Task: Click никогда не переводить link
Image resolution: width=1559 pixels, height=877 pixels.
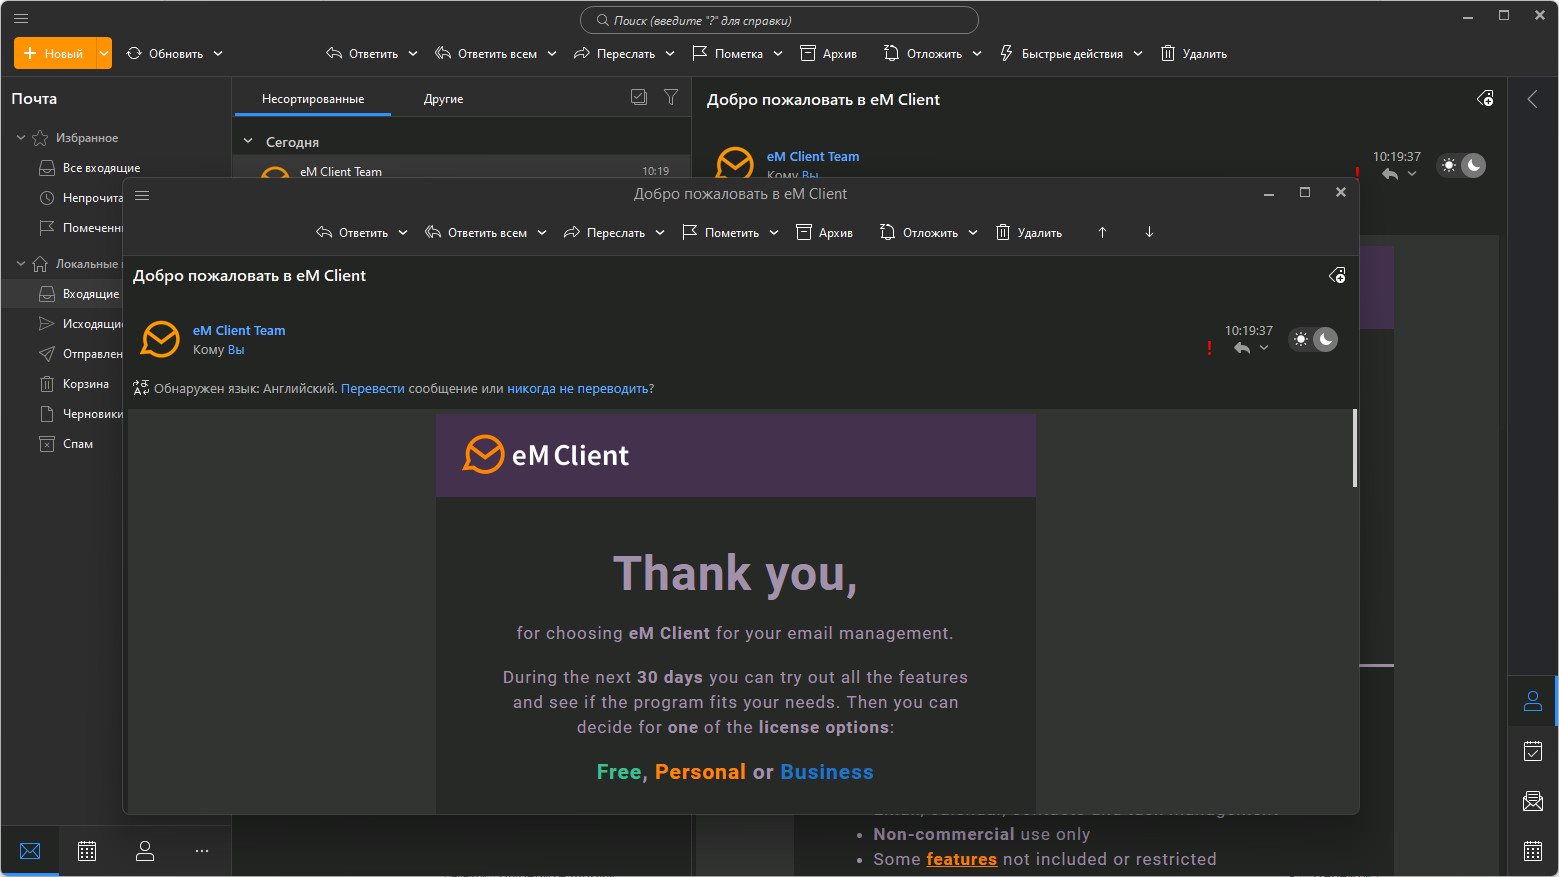Action: pyautogui.click(x=578, y=389)
